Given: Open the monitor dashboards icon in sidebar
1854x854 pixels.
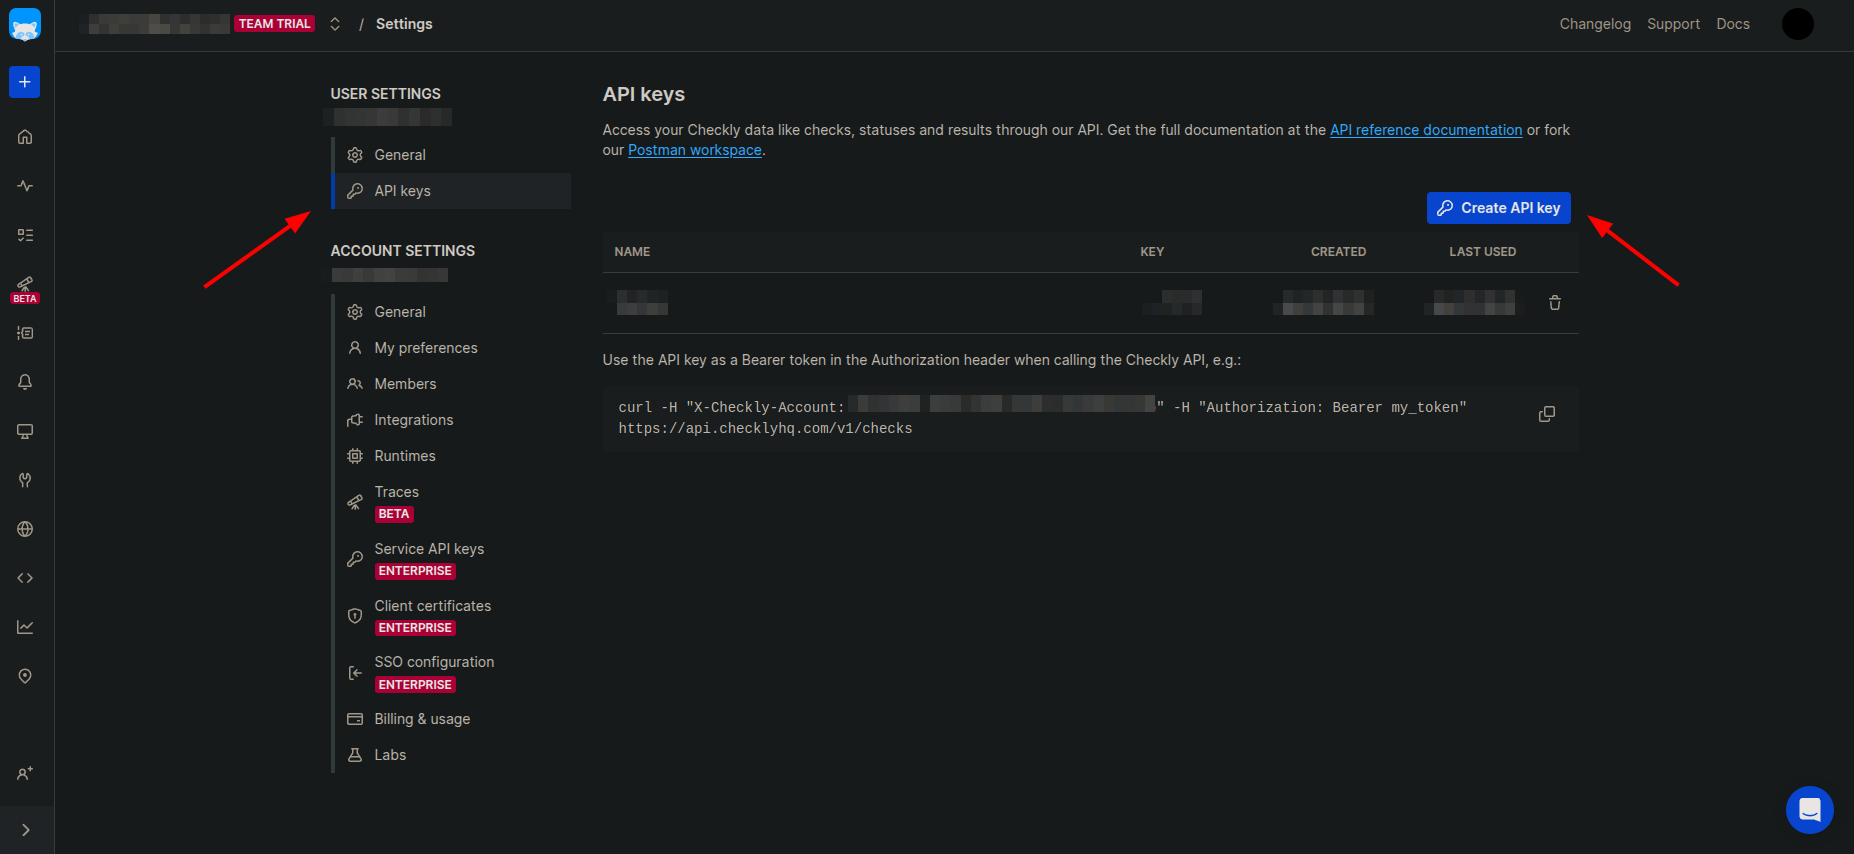Looking at the screenshot, I should coord(25,431).
